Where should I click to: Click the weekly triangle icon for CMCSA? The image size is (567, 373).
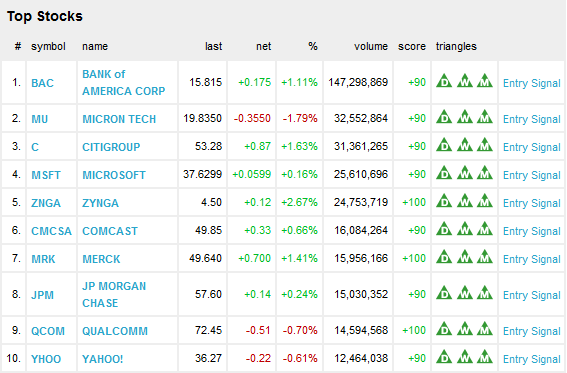465,229
